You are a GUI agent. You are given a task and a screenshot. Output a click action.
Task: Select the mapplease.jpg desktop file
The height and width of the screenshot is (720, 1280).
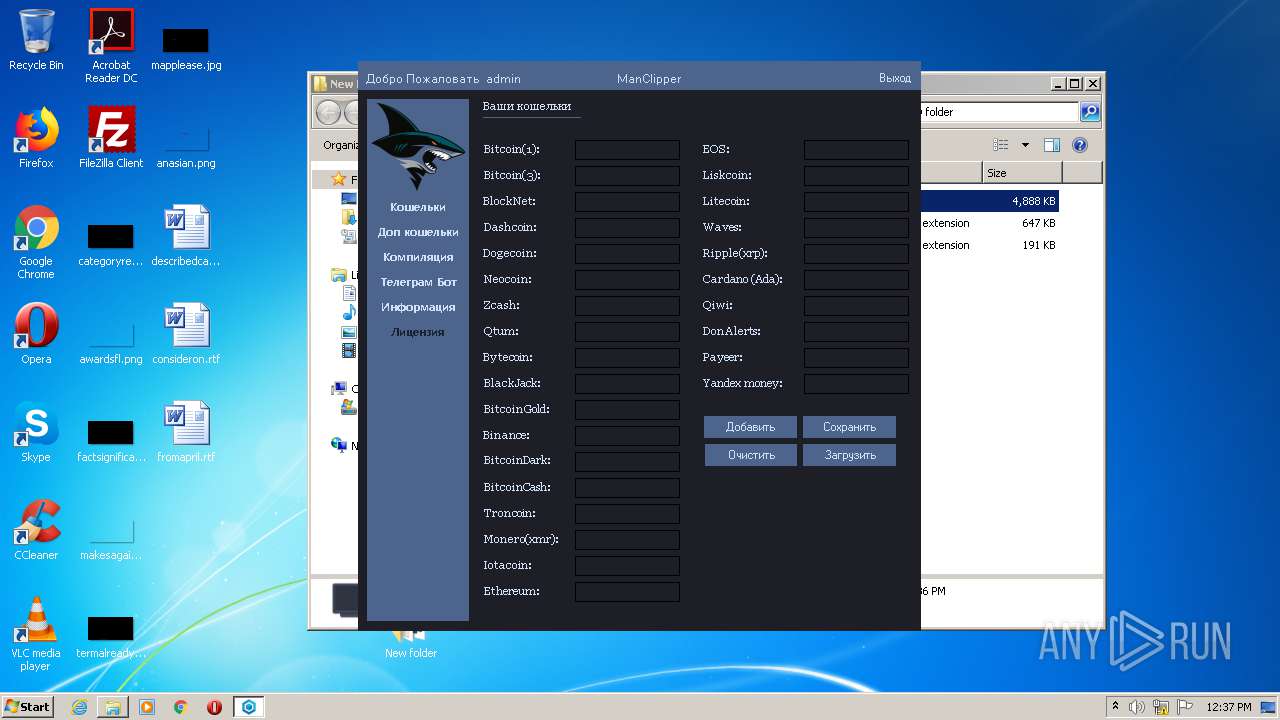186,48
